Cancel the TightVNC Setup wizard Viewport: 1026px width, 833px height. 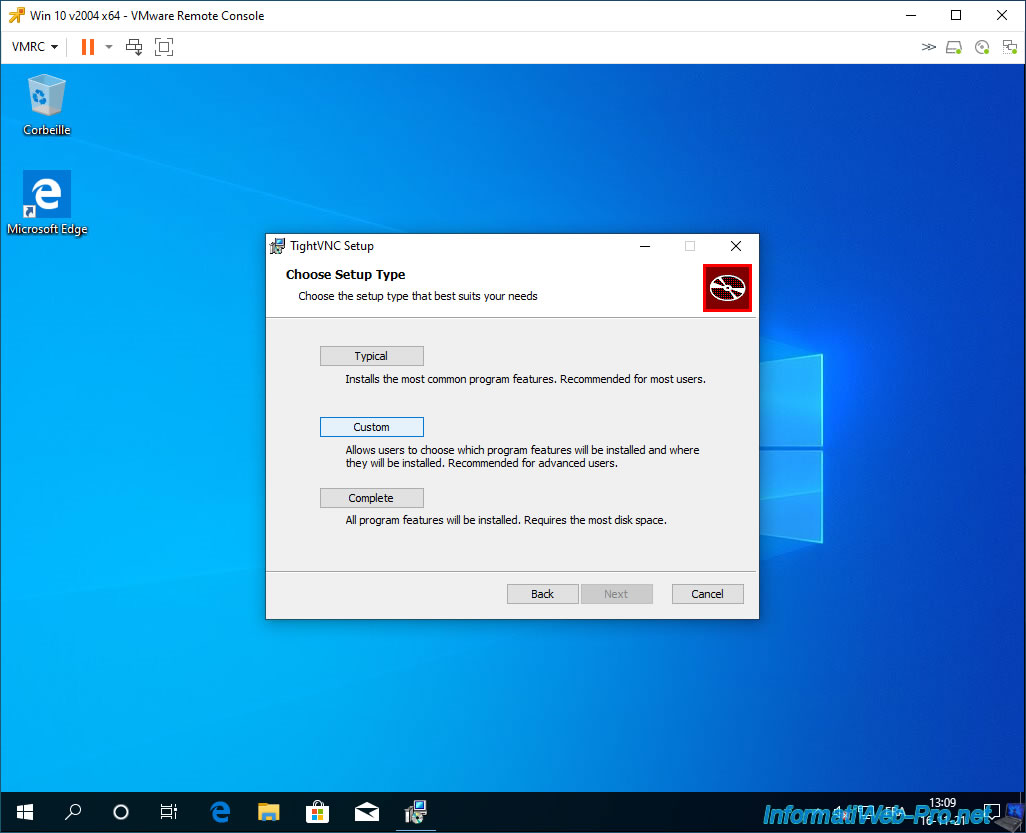707,594
